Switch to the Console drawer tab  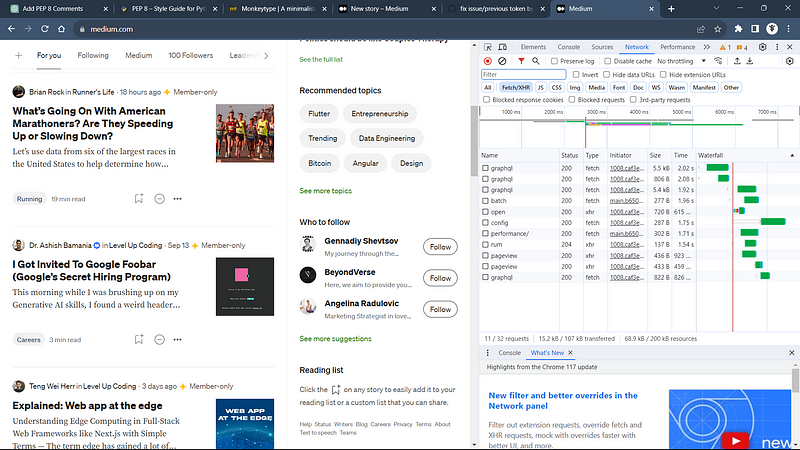(x=509, y=353)
